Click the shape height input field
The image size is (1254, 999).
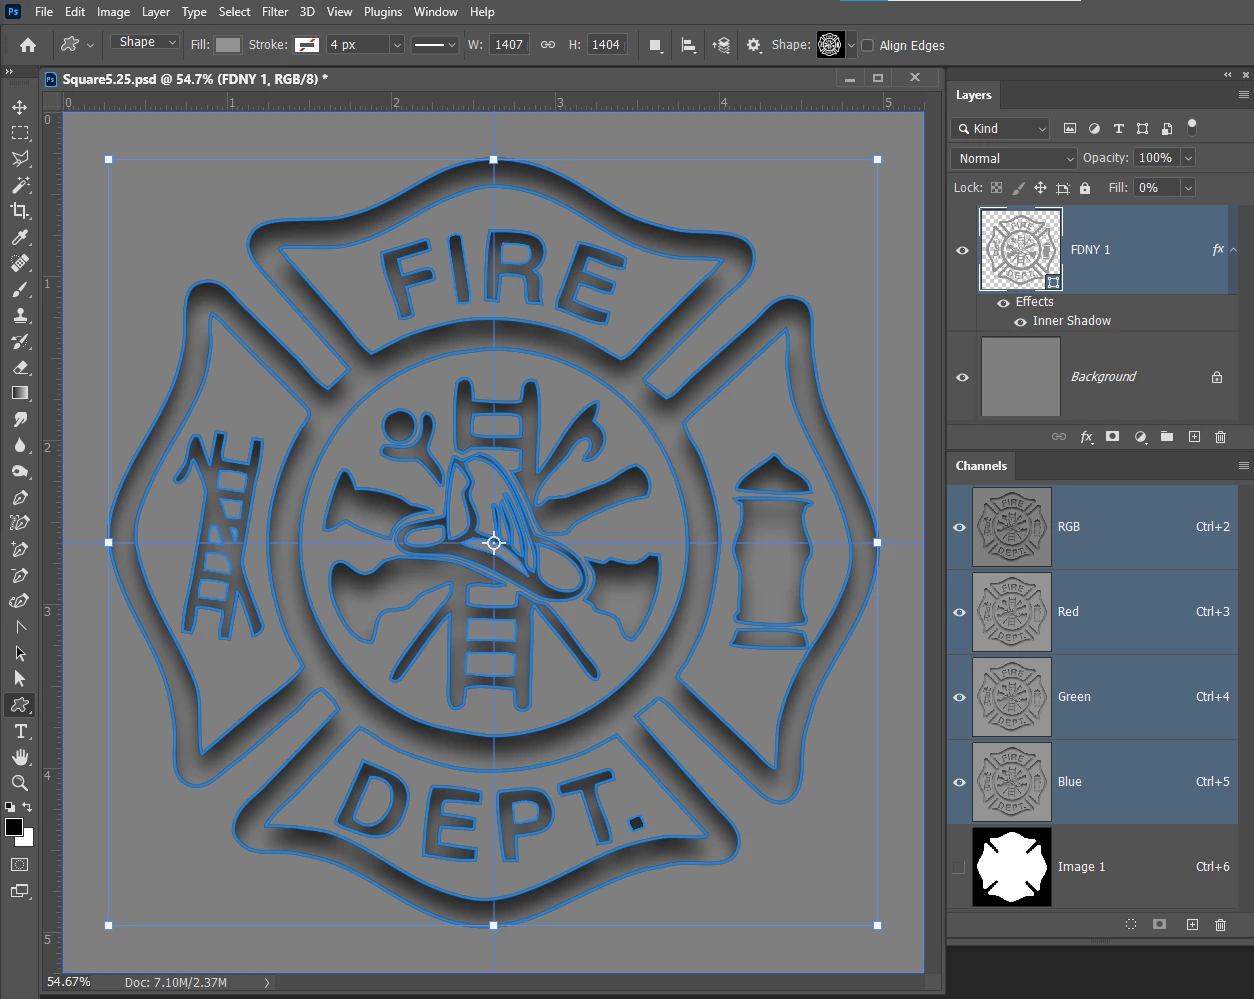pyautogui.click(x=606, y=45)
